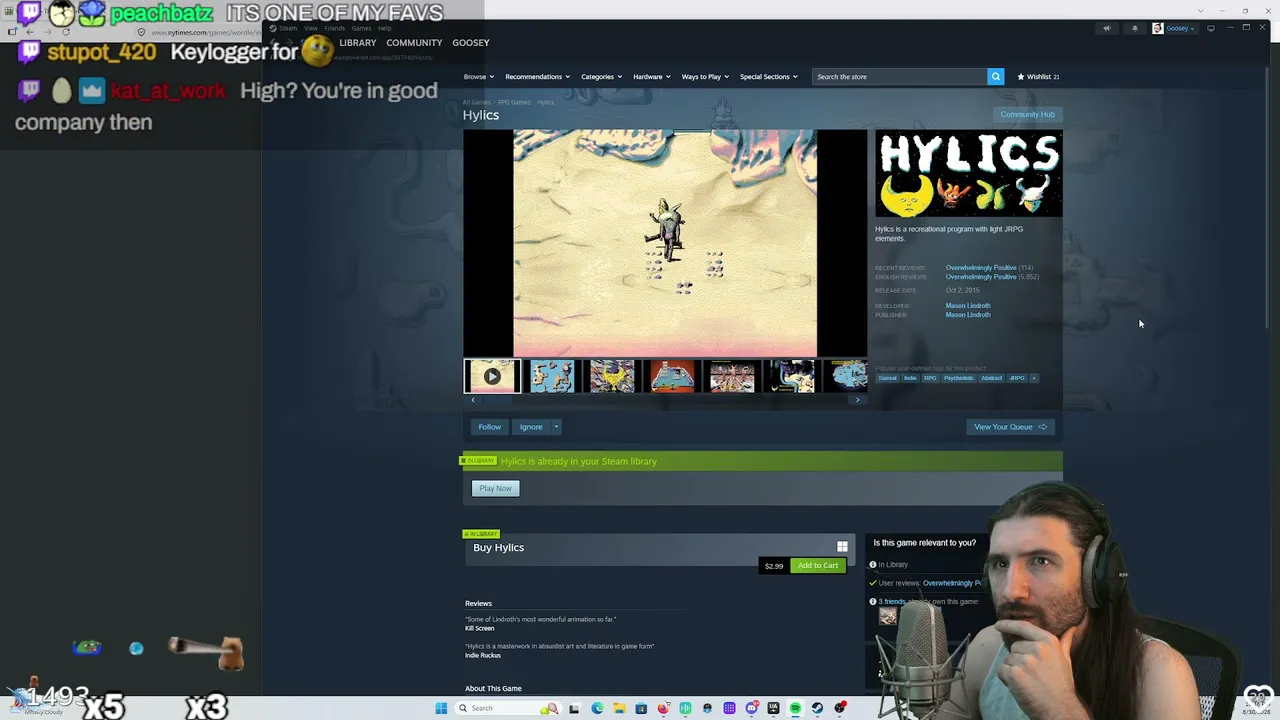Click the Follow button
Image resolution: width=1280 pixels, height=720 pixels.
point(489,427)
